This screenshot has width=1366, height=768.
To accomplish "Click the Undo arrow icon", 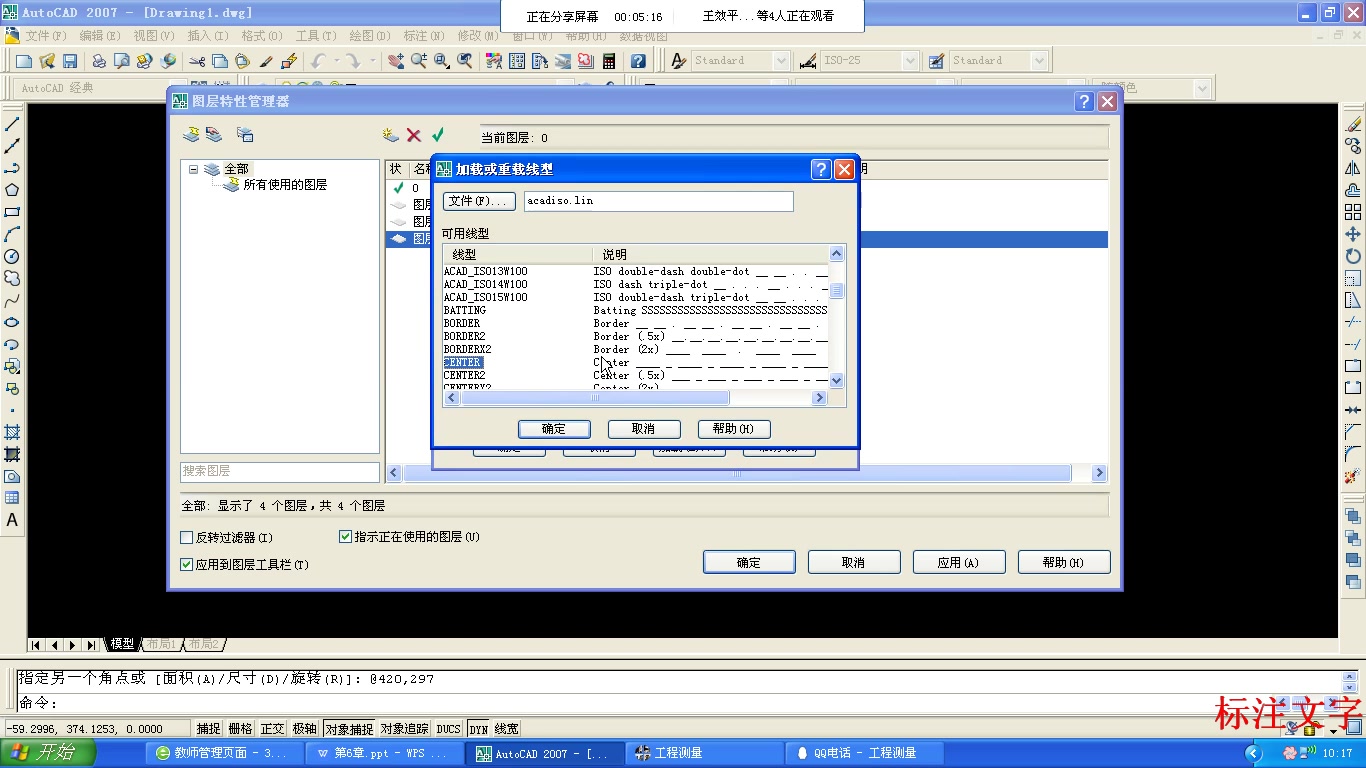I will [x=318, y=61].
